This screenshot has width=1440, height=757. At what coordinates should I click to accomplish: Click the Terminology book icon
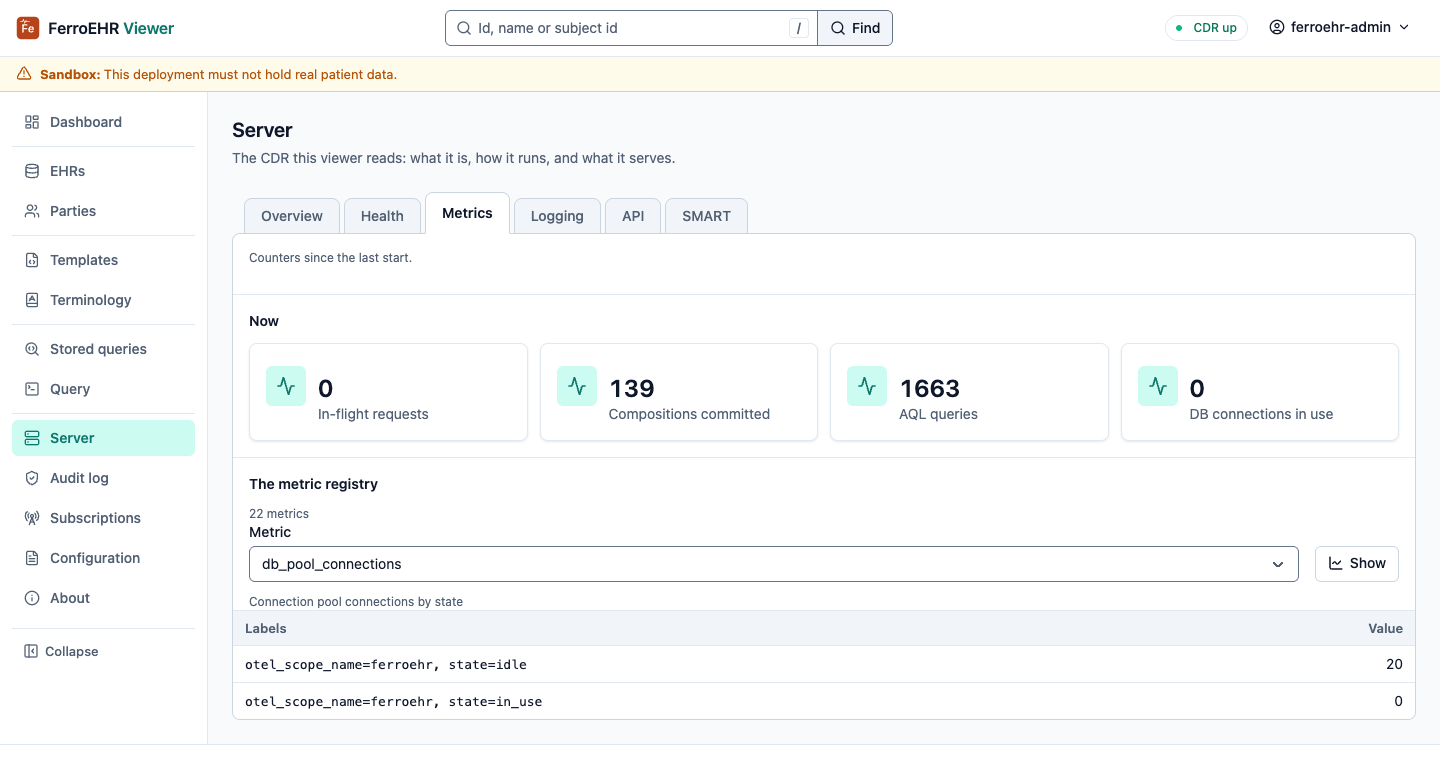point(32,300)
